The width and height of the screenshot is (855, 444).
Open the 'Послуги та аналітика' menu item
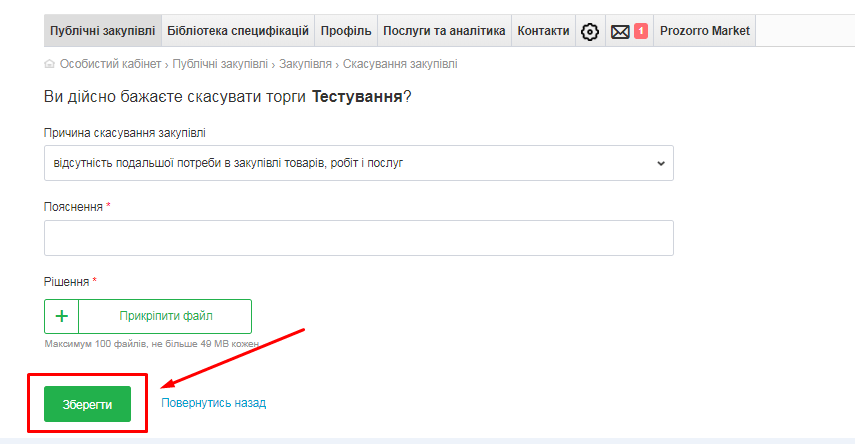(x=444, y=31)
